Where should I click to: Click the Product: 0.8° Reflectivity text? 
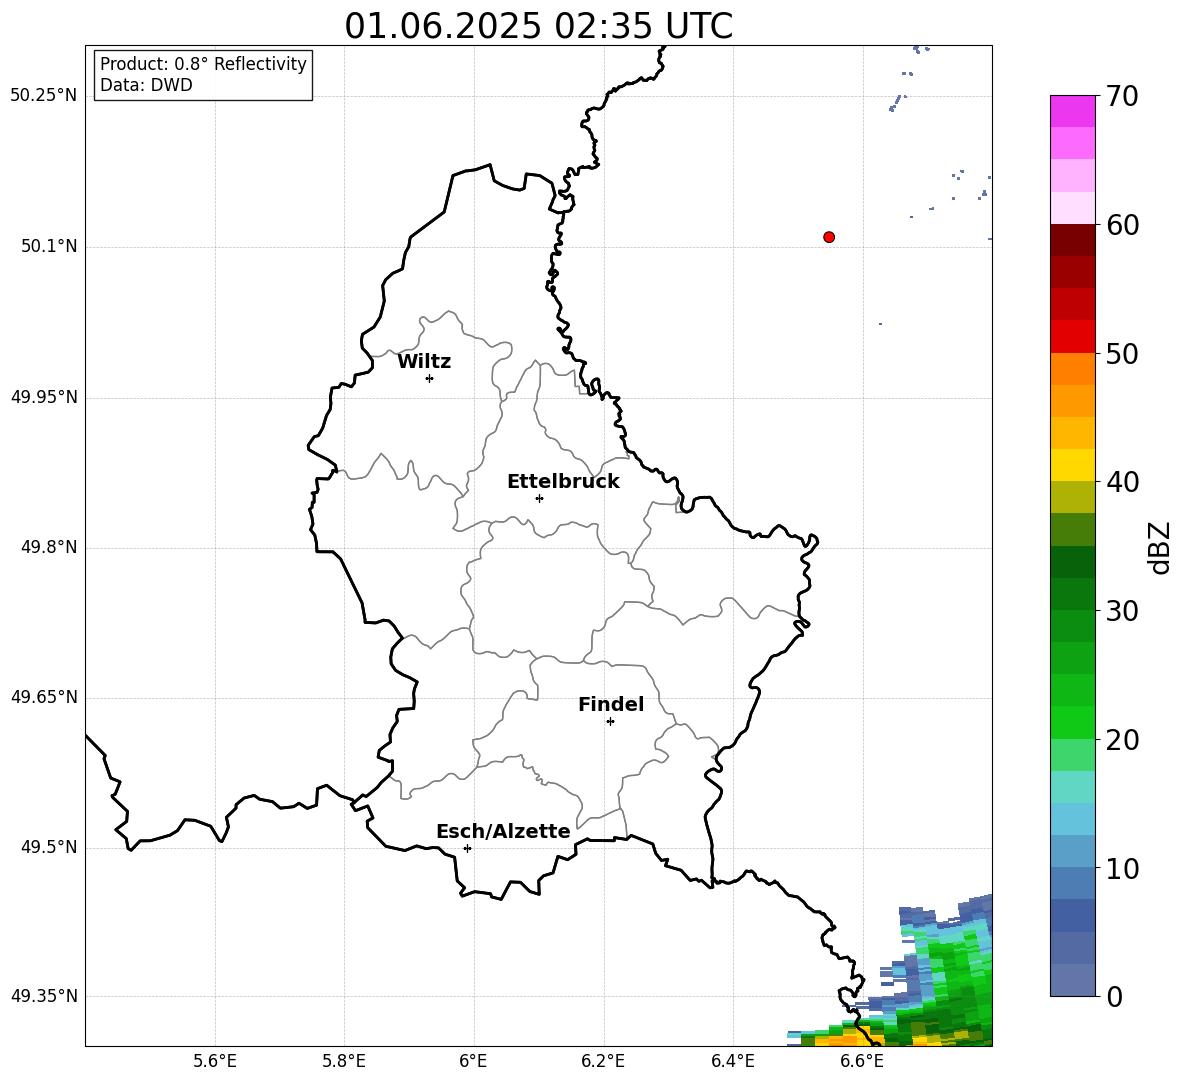tap(203, 64)
